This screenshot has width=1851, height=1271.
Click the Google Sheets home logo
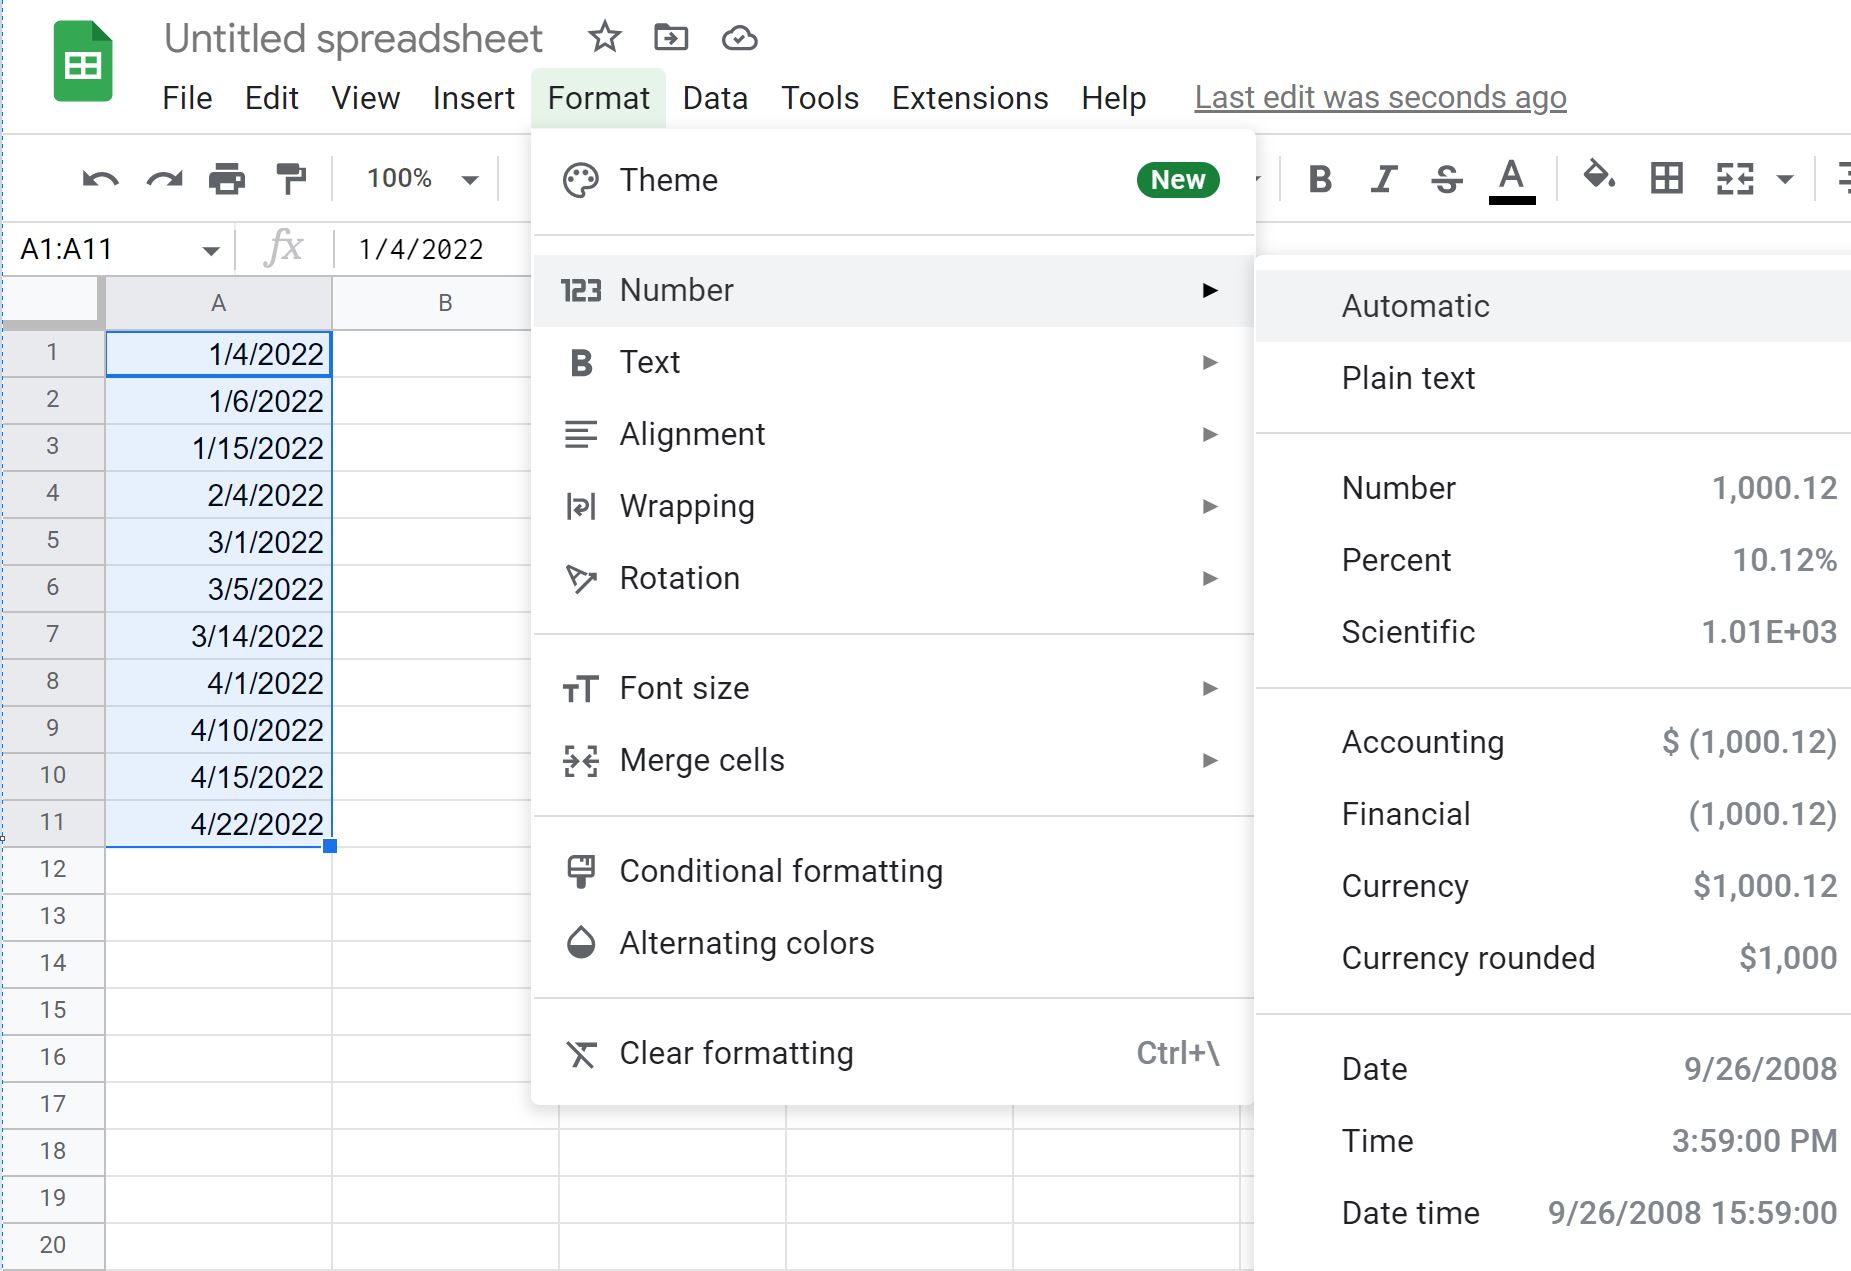(83, 62)
